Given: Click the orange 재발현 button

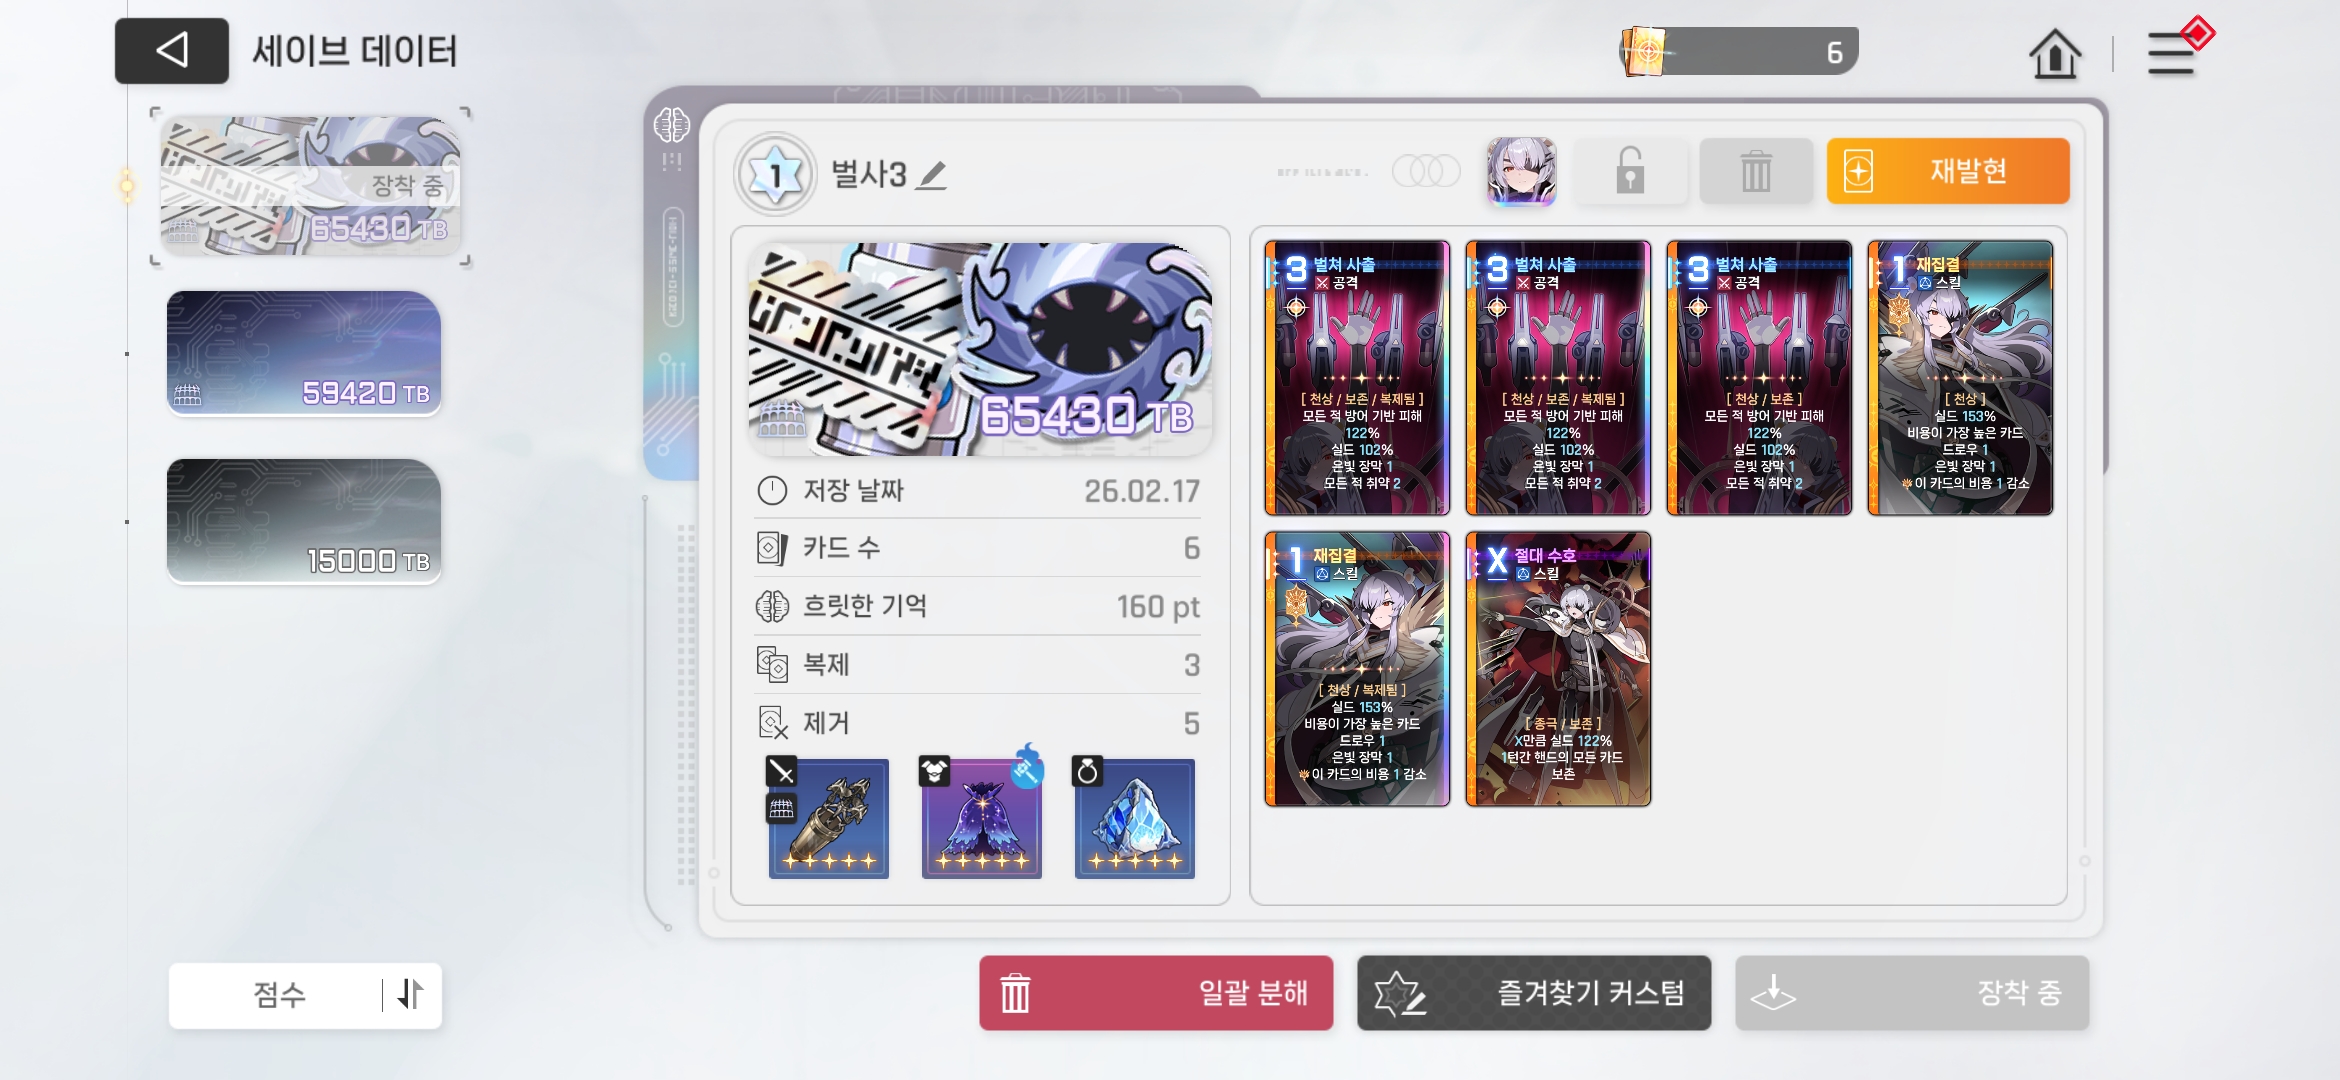Looking at the screenshot, I should point(1948,171).
